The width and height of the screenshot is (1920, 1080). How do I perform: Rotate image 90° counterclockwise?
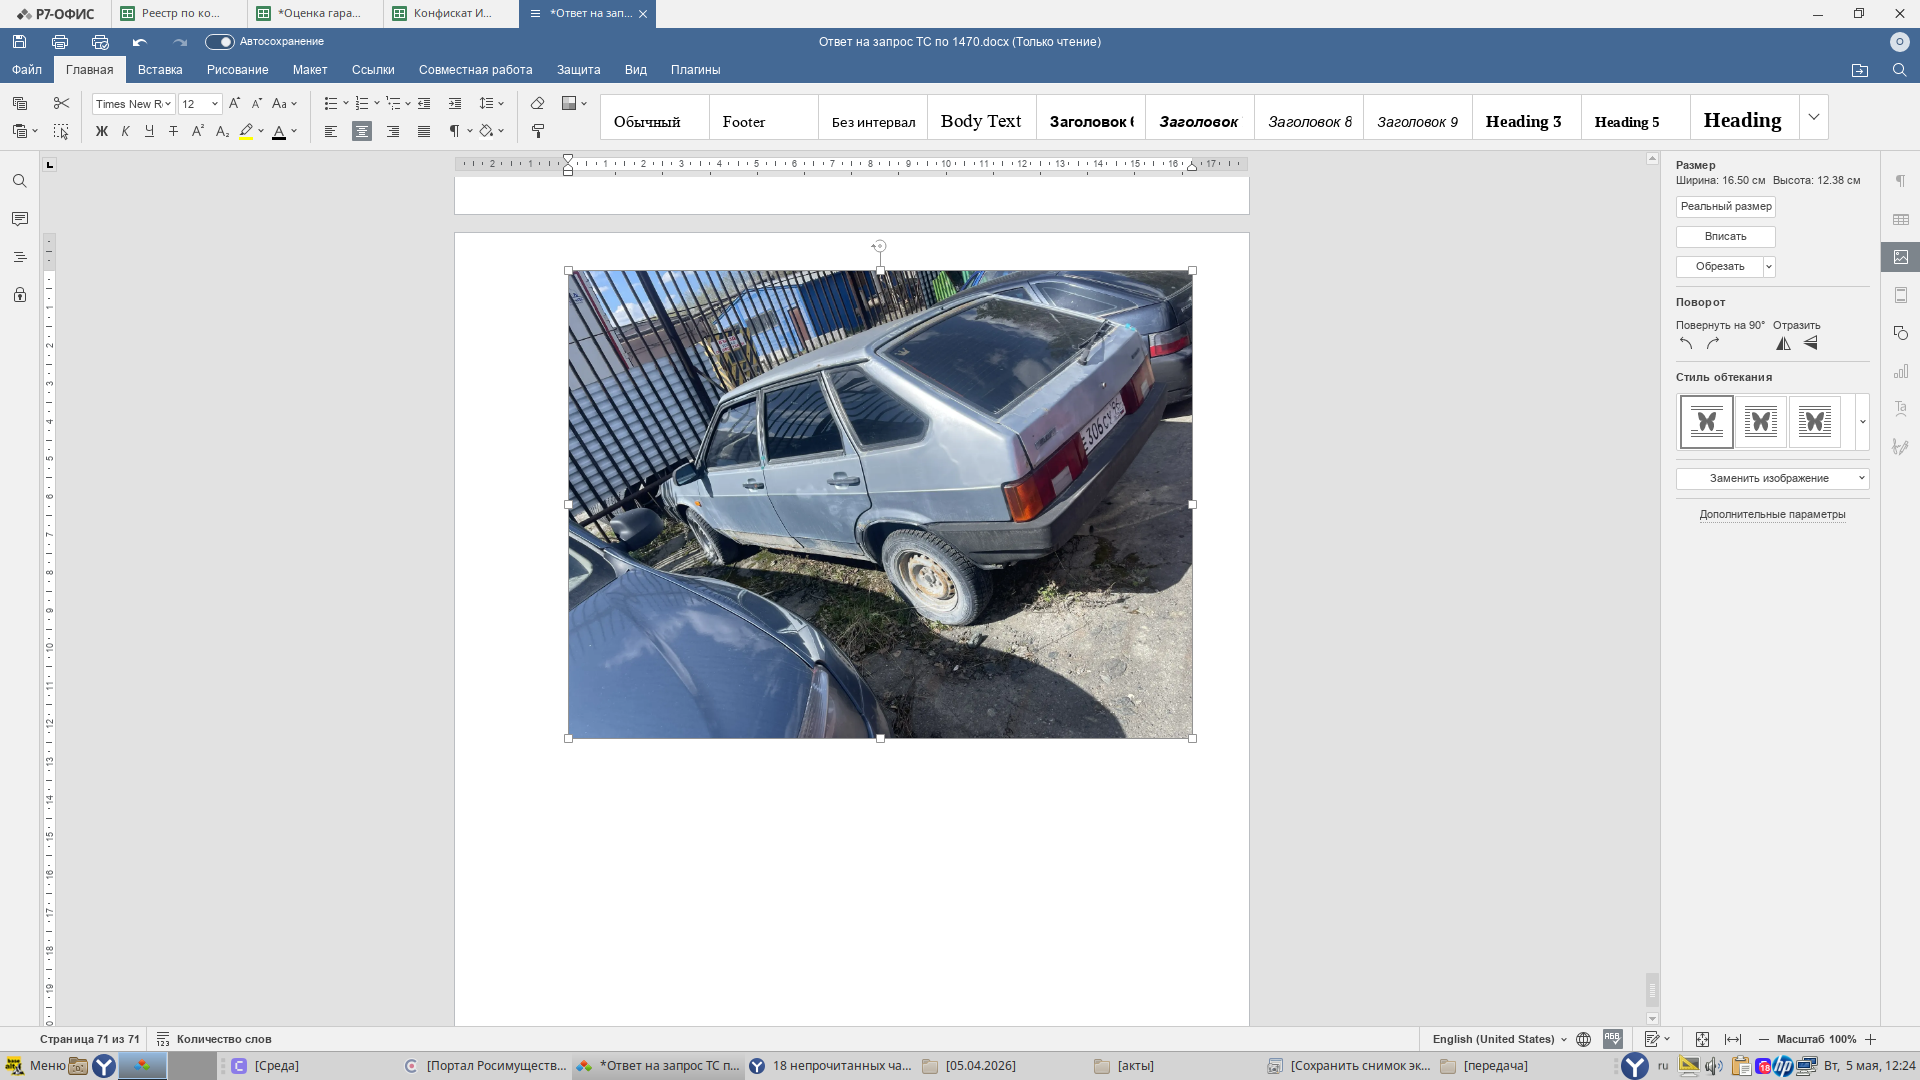pyautogui.click(x=1686, y=344)
